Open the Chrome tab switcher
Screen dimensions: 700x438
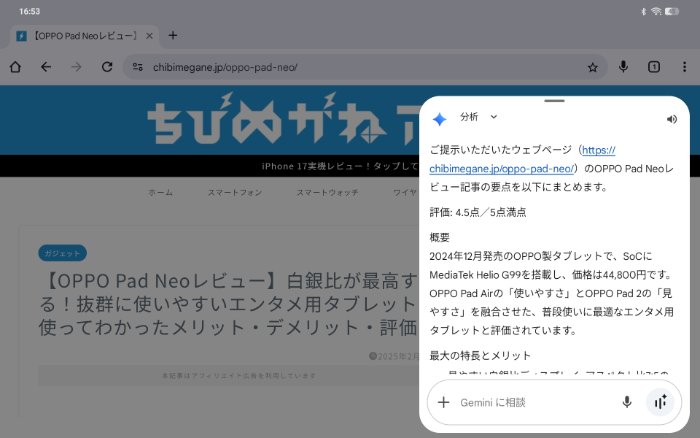pos(653,67)
